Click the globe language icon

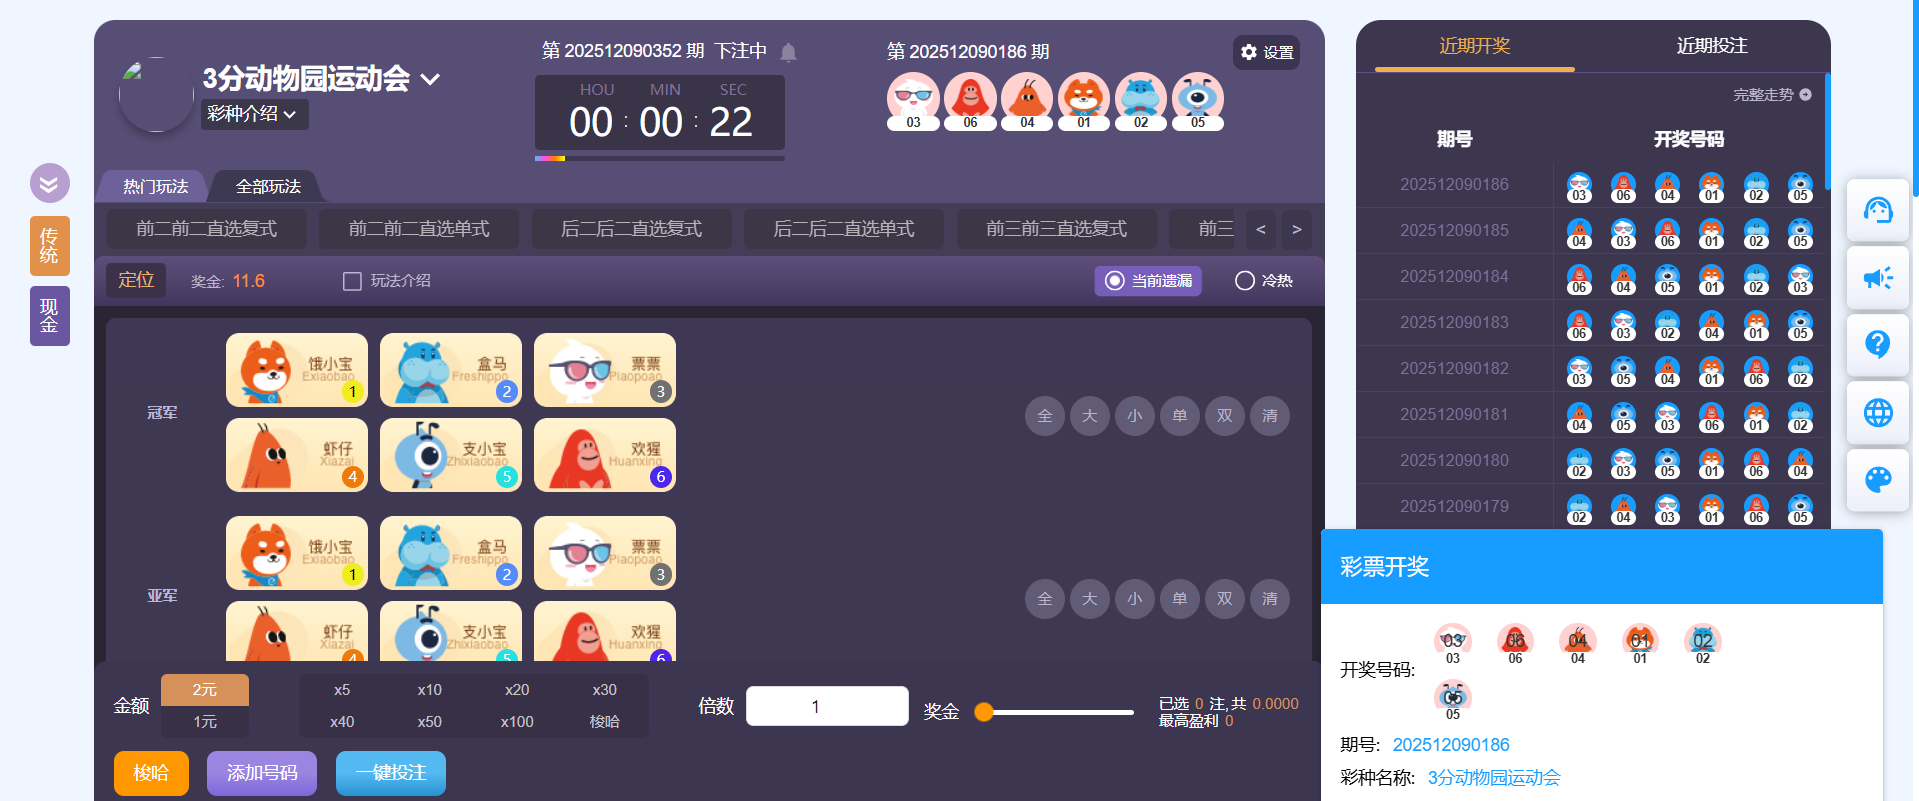pos(1877,412)
